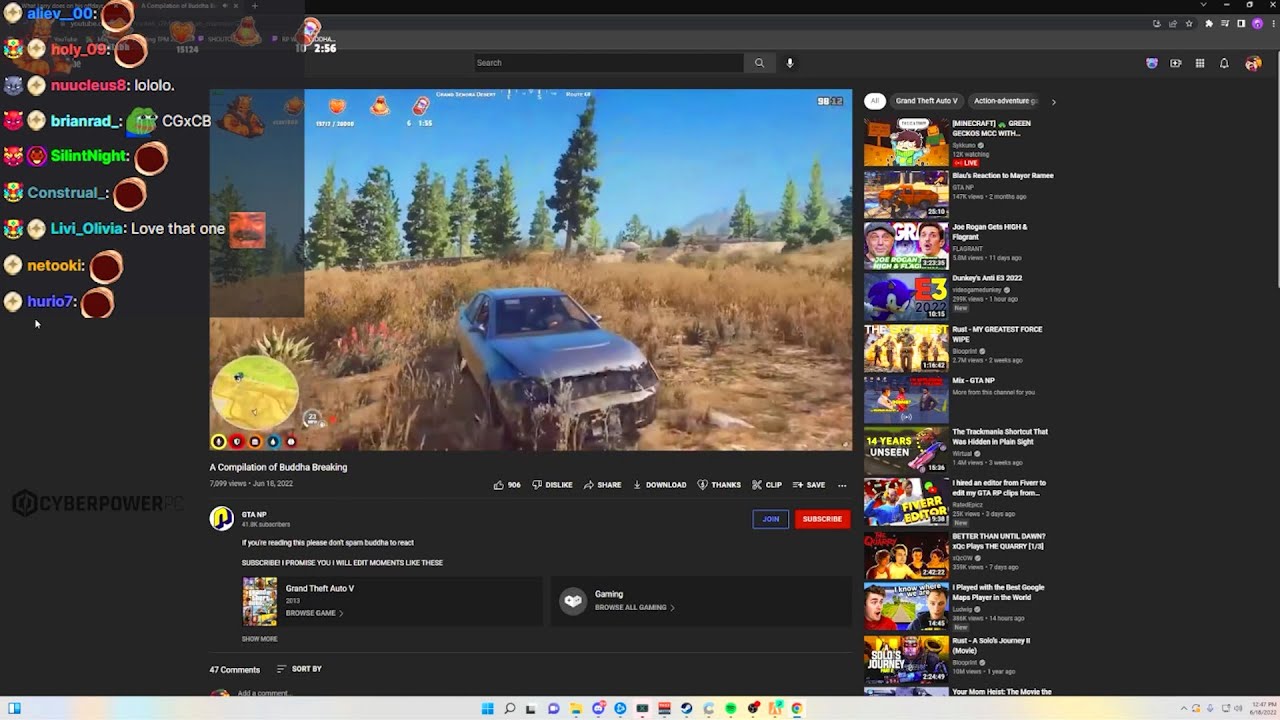Open the Windows Start button
The height and width of the screenshot is (720, 1280).
[487, 709]
